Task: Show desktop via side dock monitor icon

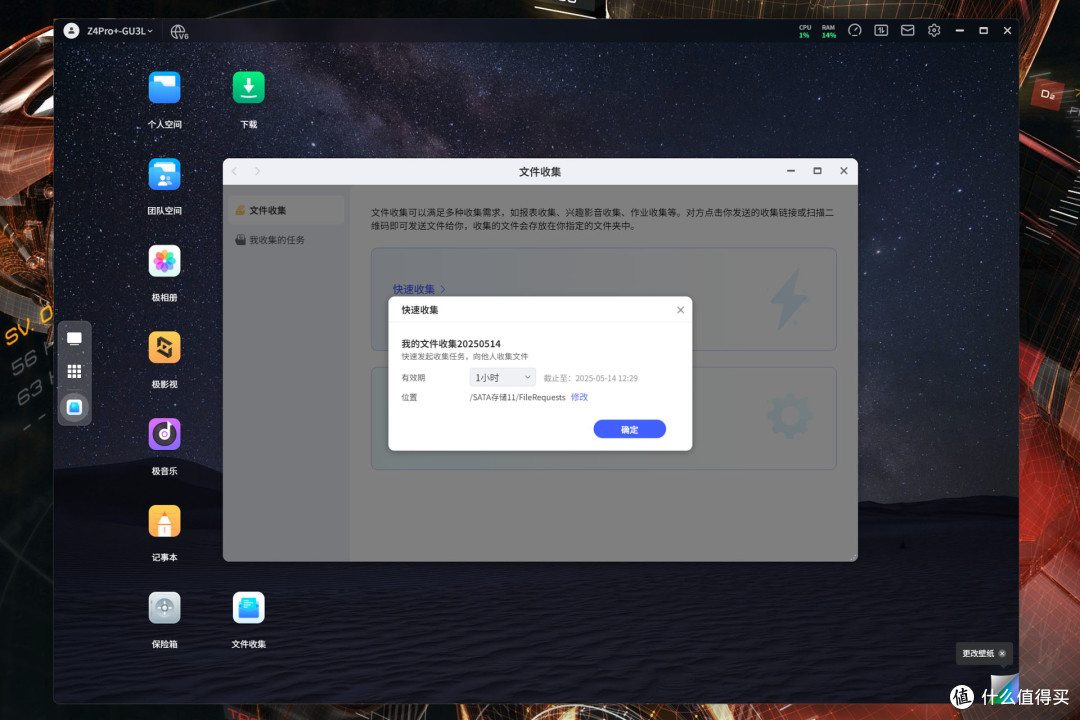Action: tap(74, 338)
